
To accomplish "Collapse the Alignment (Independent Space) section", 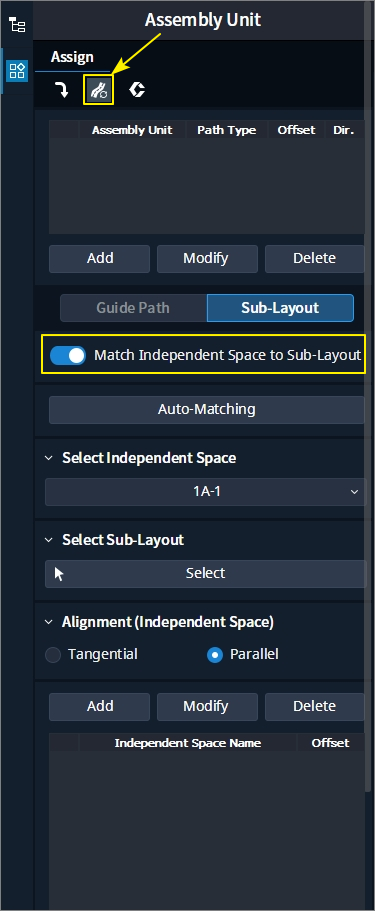I will [x=49, y=622].
